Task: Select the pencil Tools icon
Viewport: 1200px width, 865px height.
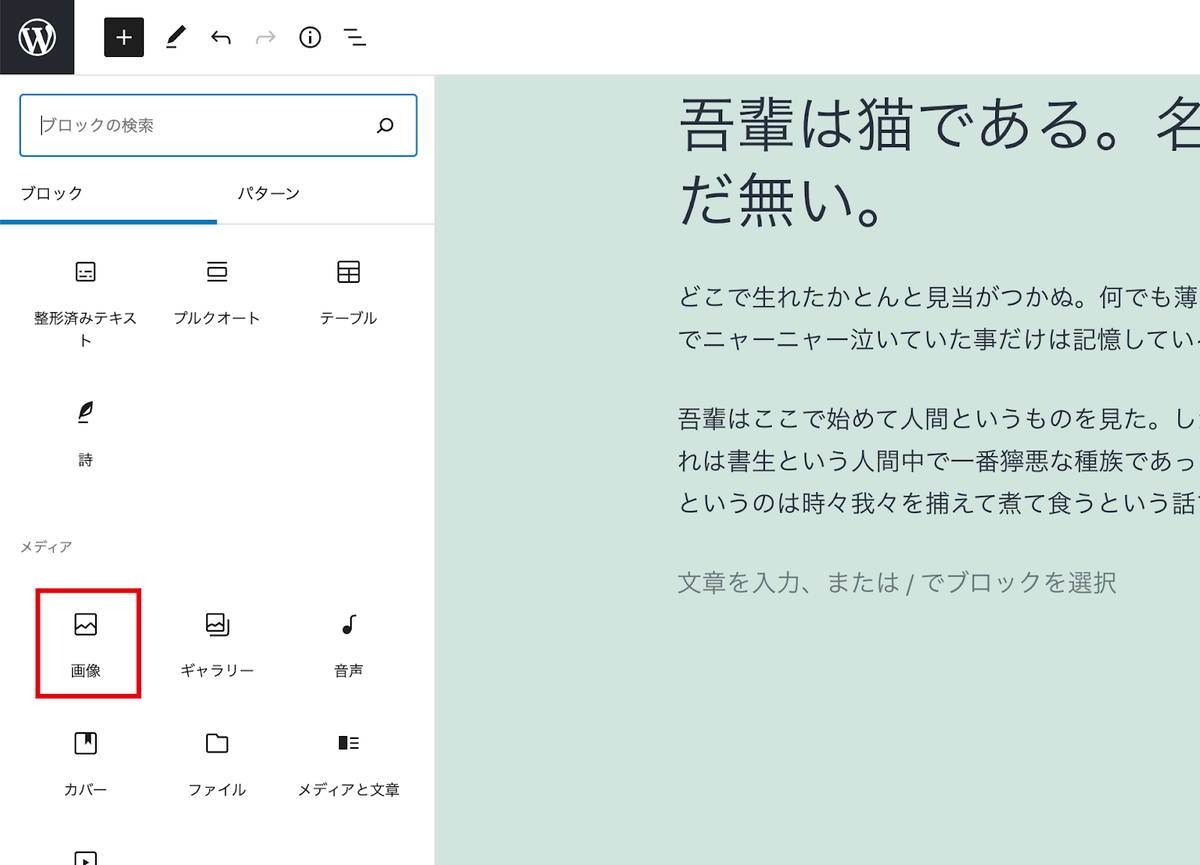Action: click(176, 38)
